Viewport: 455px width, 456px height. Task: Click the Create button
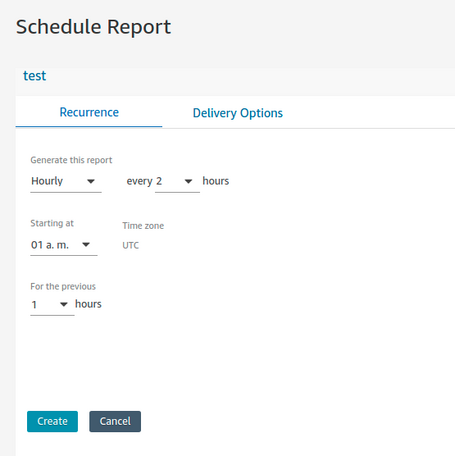(52, 421)
